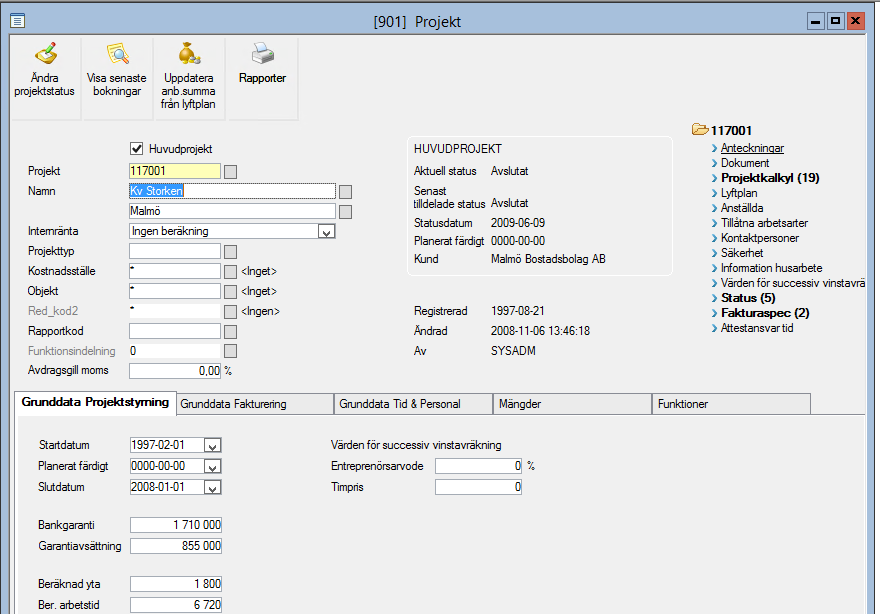Select the 117001 tree root node

tap(731, 131)
